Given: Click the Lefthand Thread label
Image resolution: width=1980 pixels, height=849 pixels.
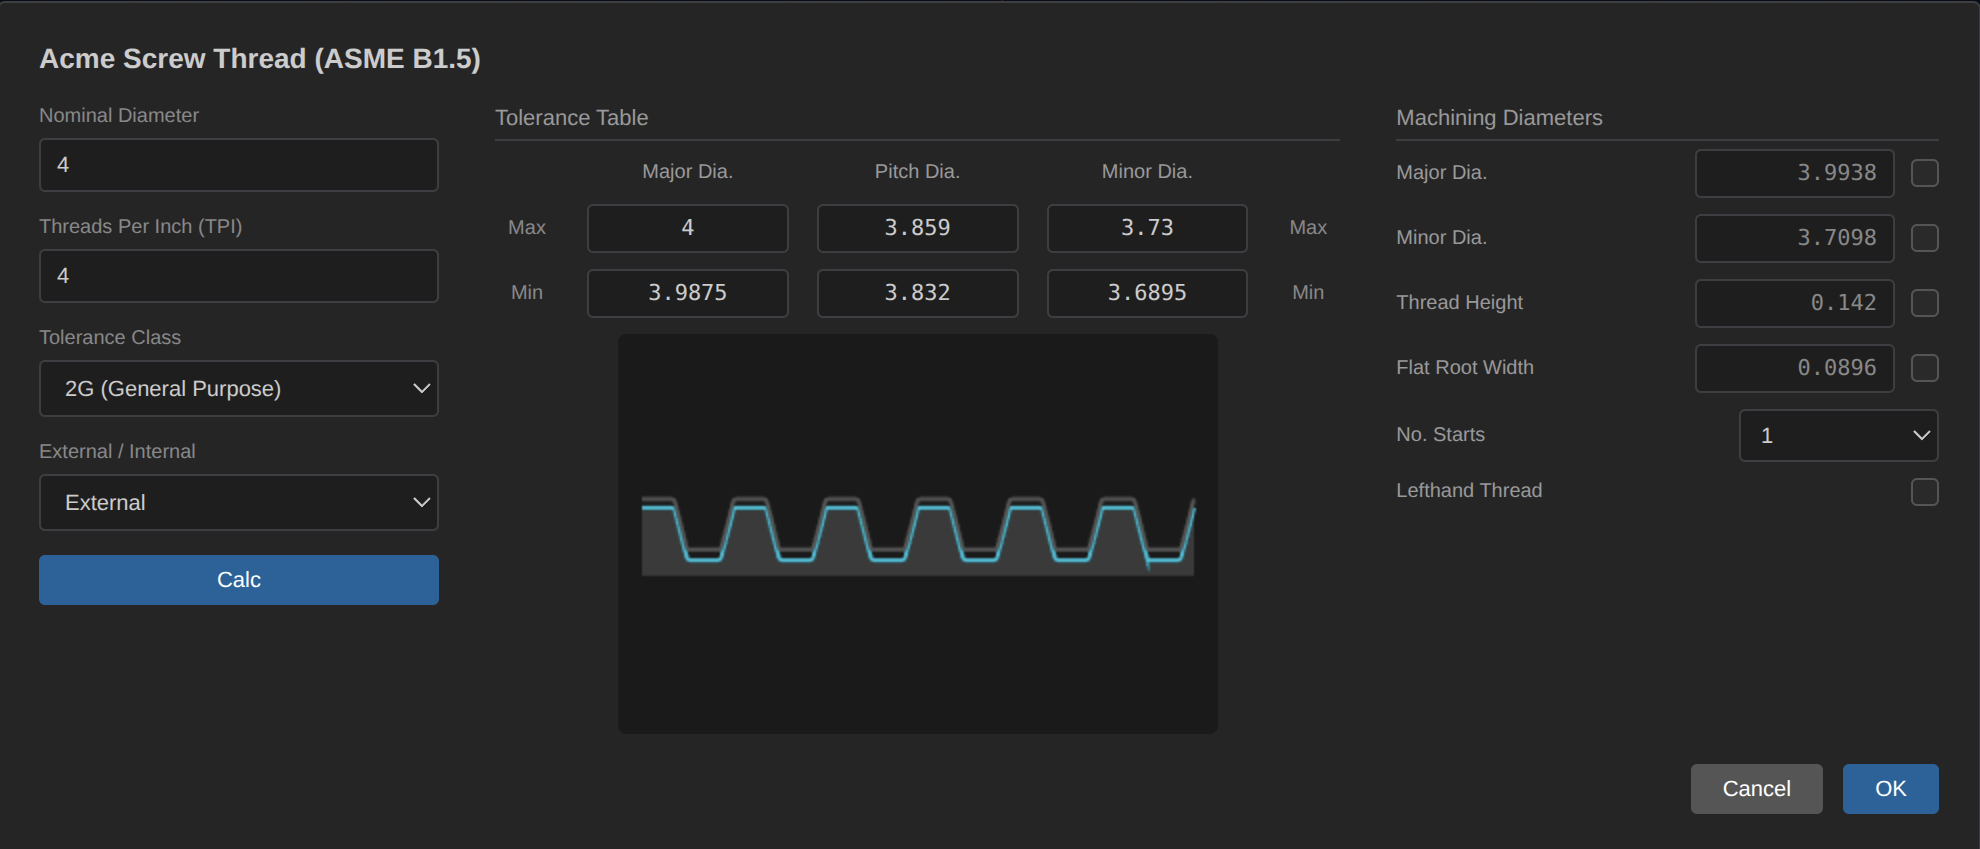Looking at the screenshot, I should (1469, 491).
